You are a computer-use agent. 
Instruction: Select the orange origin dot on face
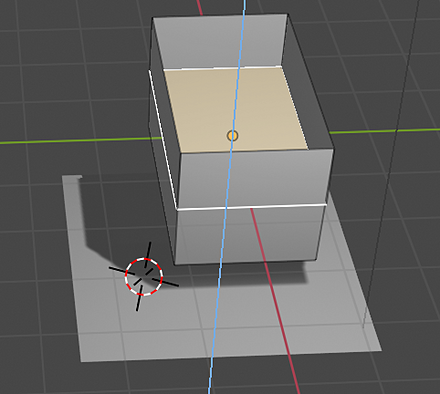(x=233, y=136)
